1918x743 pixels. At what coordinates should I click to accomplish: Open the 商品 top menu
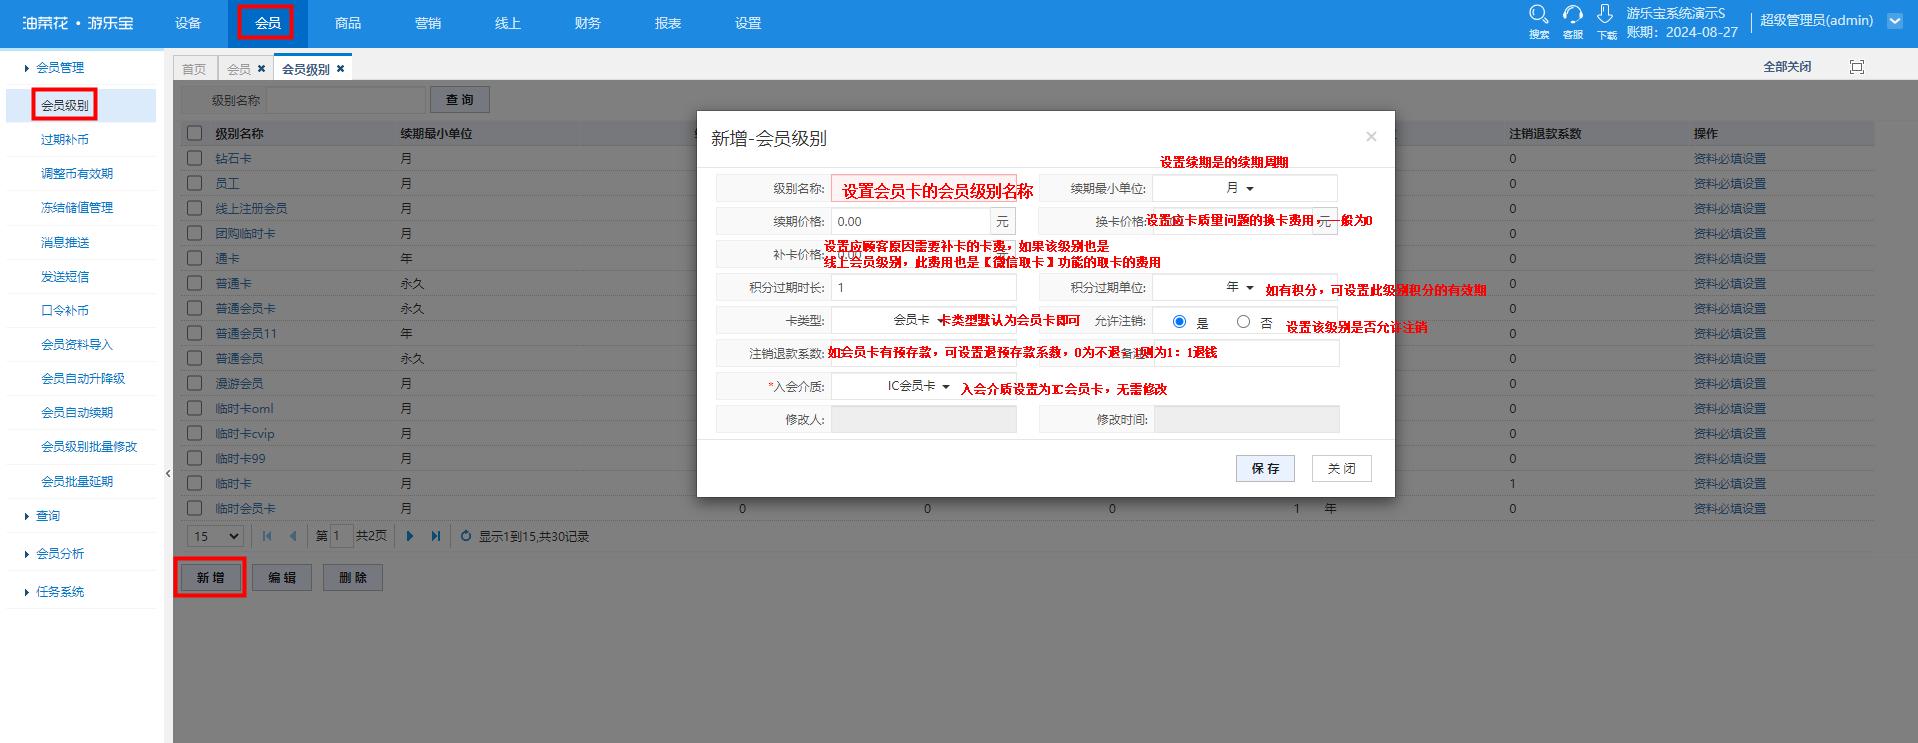[348, 23]
